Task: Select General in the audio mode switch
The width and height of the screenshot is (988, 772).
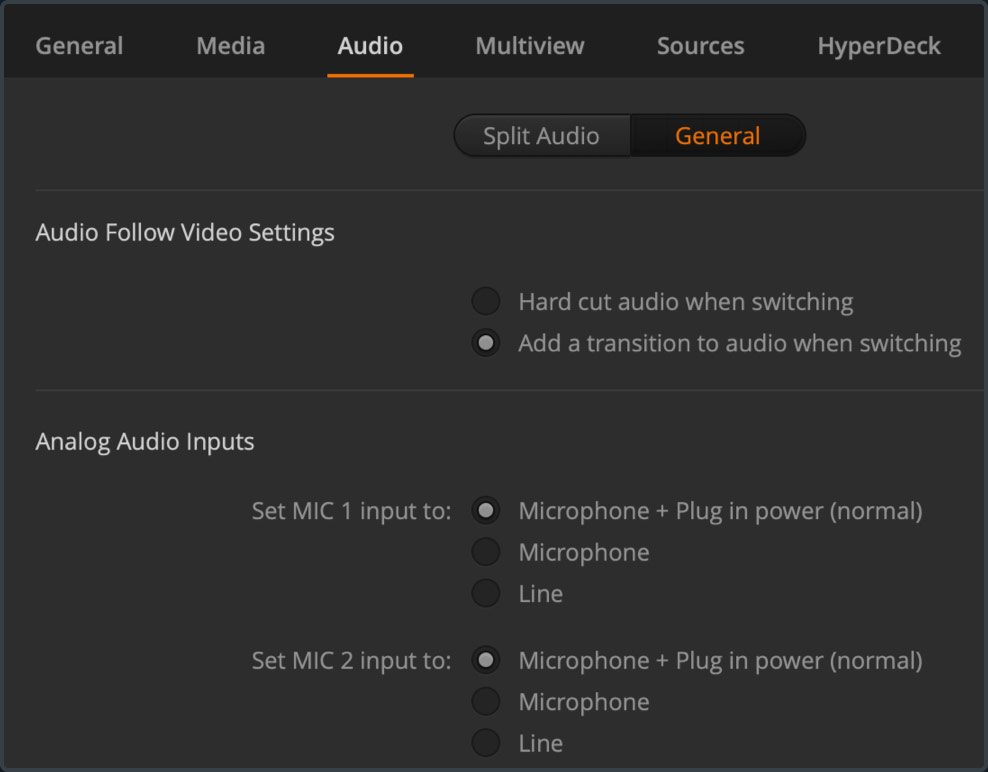Action: point(717,135)
